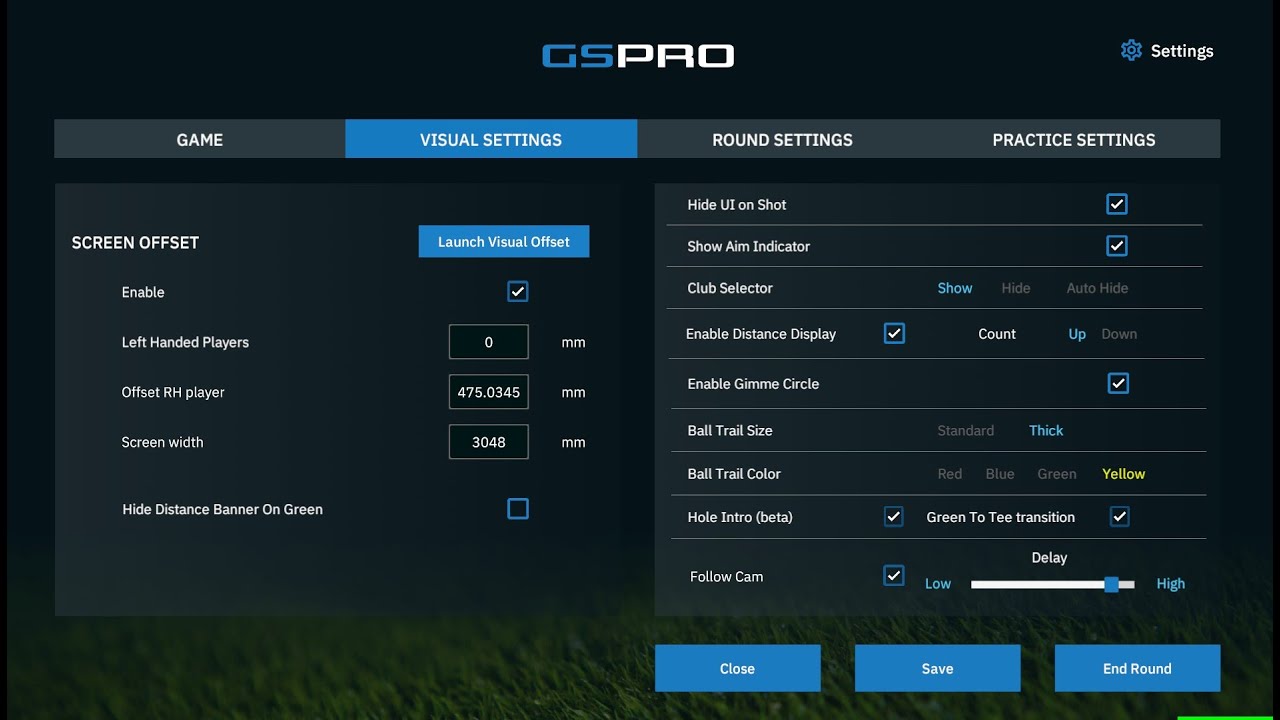
Task: Select Red ball trail color
Action: [x=950, y=474]
